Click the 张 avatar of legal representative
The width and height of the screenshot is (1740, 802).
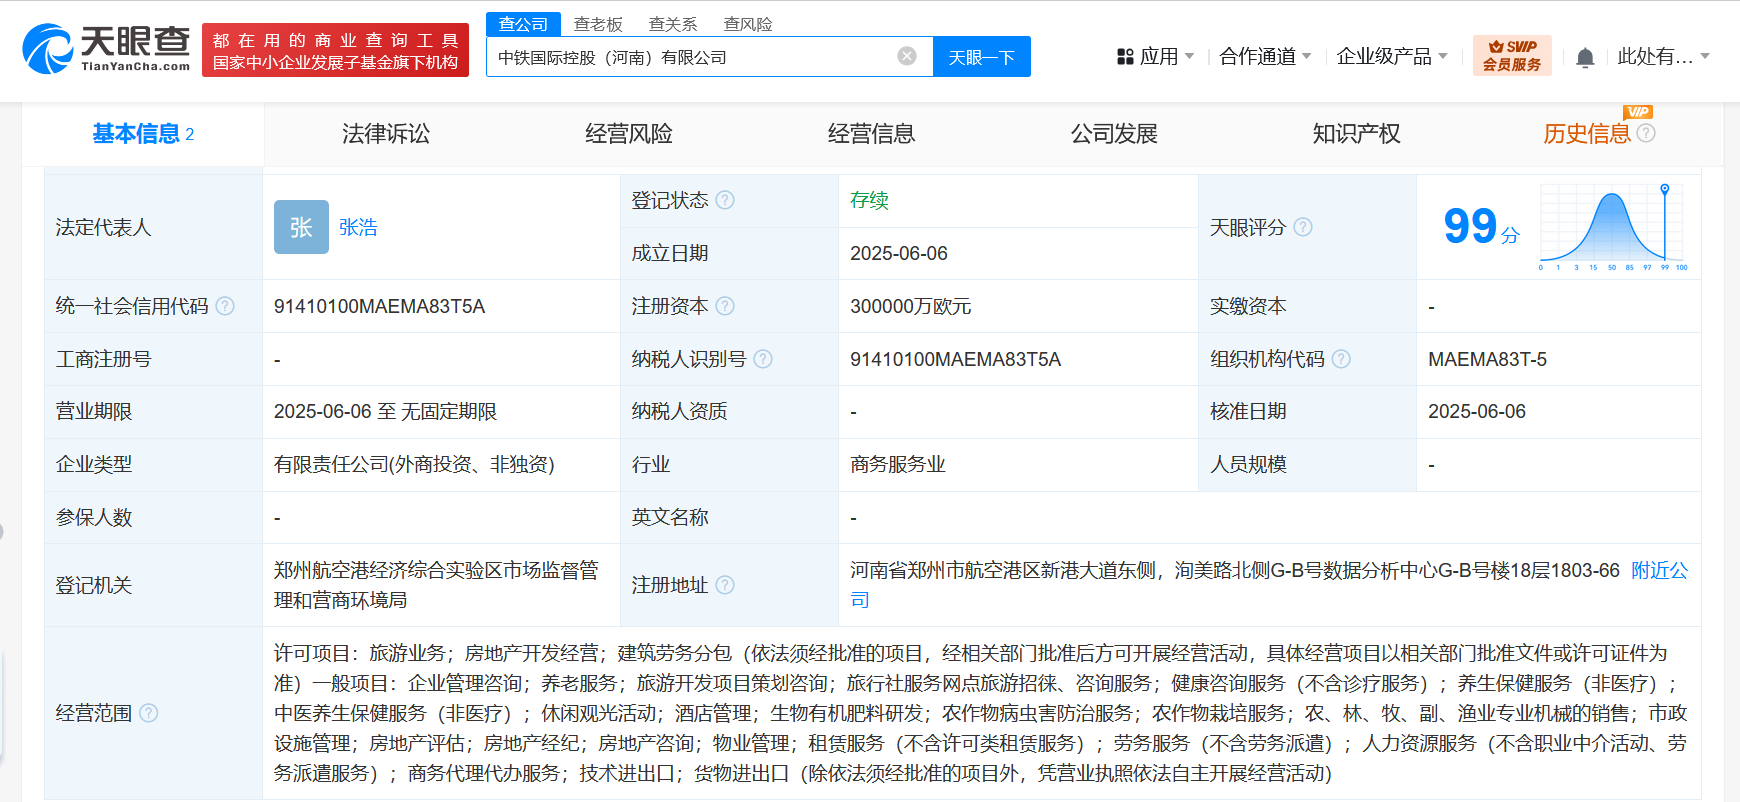[x=301, y=227]
